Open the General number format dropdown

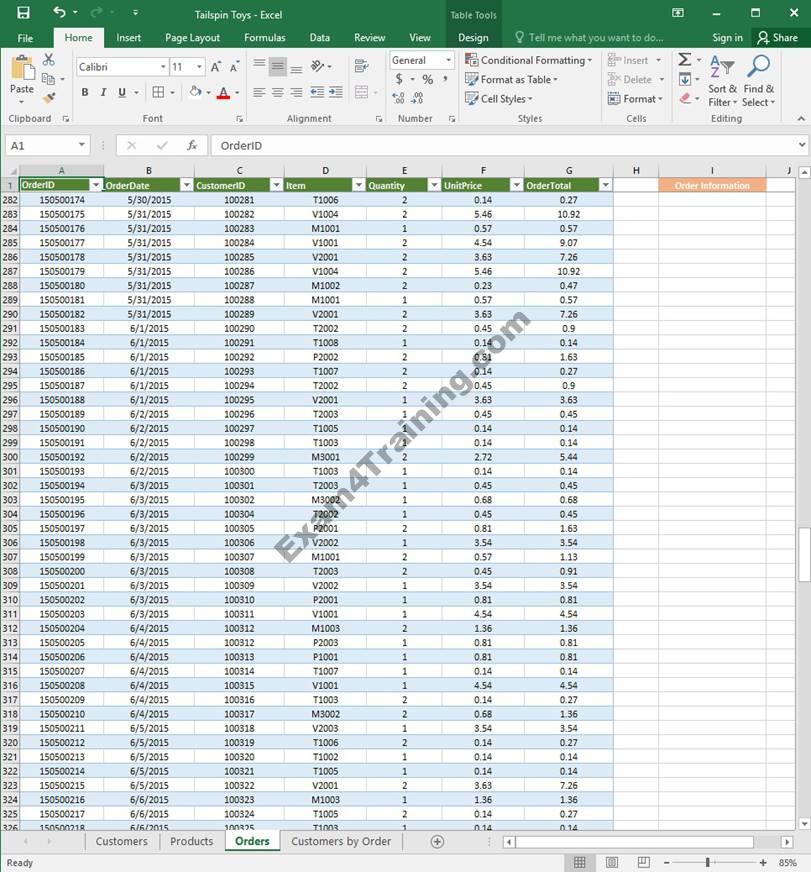point(447,60)
